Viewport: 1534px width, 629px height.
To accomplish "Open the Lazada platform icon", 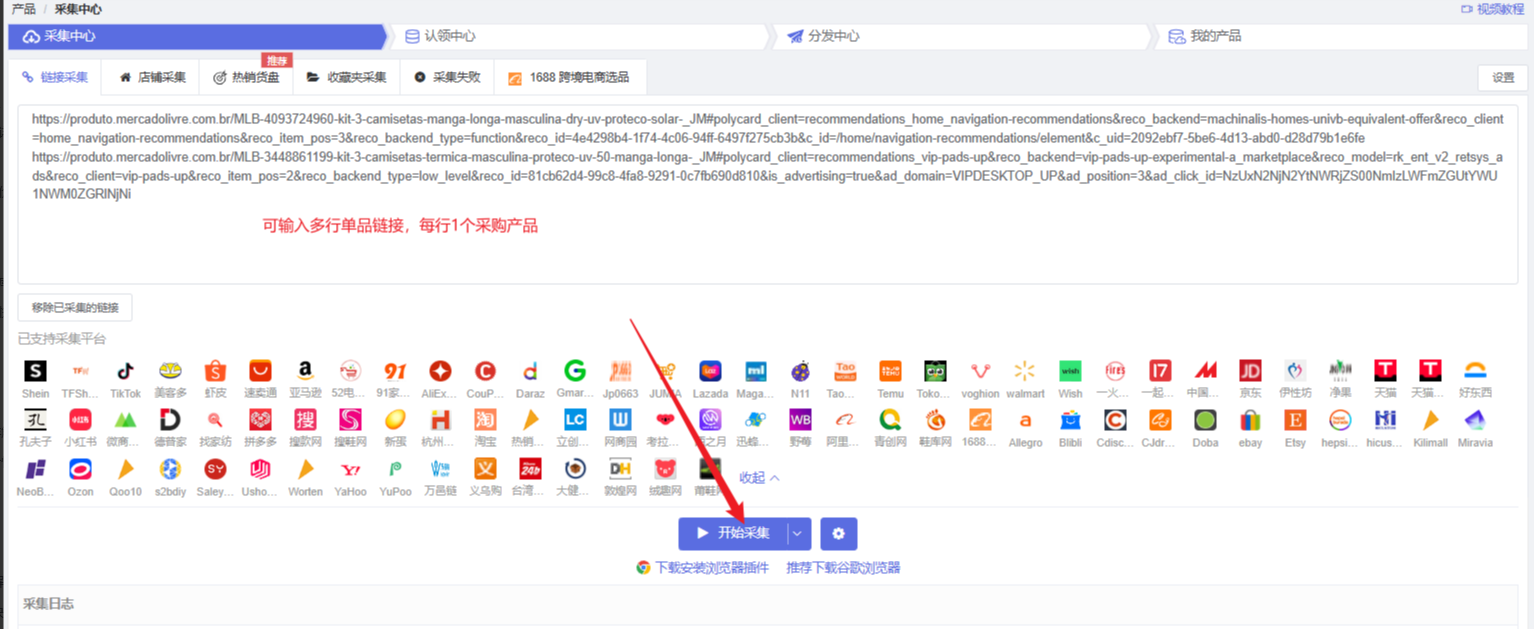I will pyautogui.click(x=710, y=371).
